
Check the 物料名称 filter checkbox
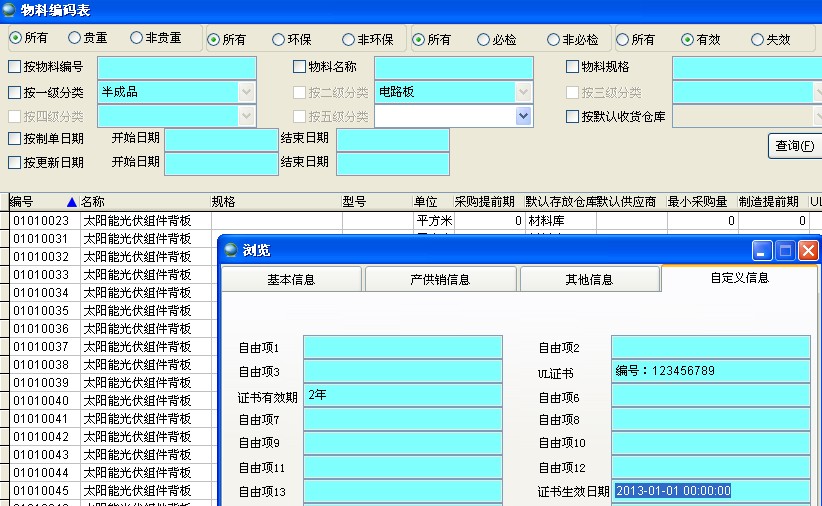299,67
